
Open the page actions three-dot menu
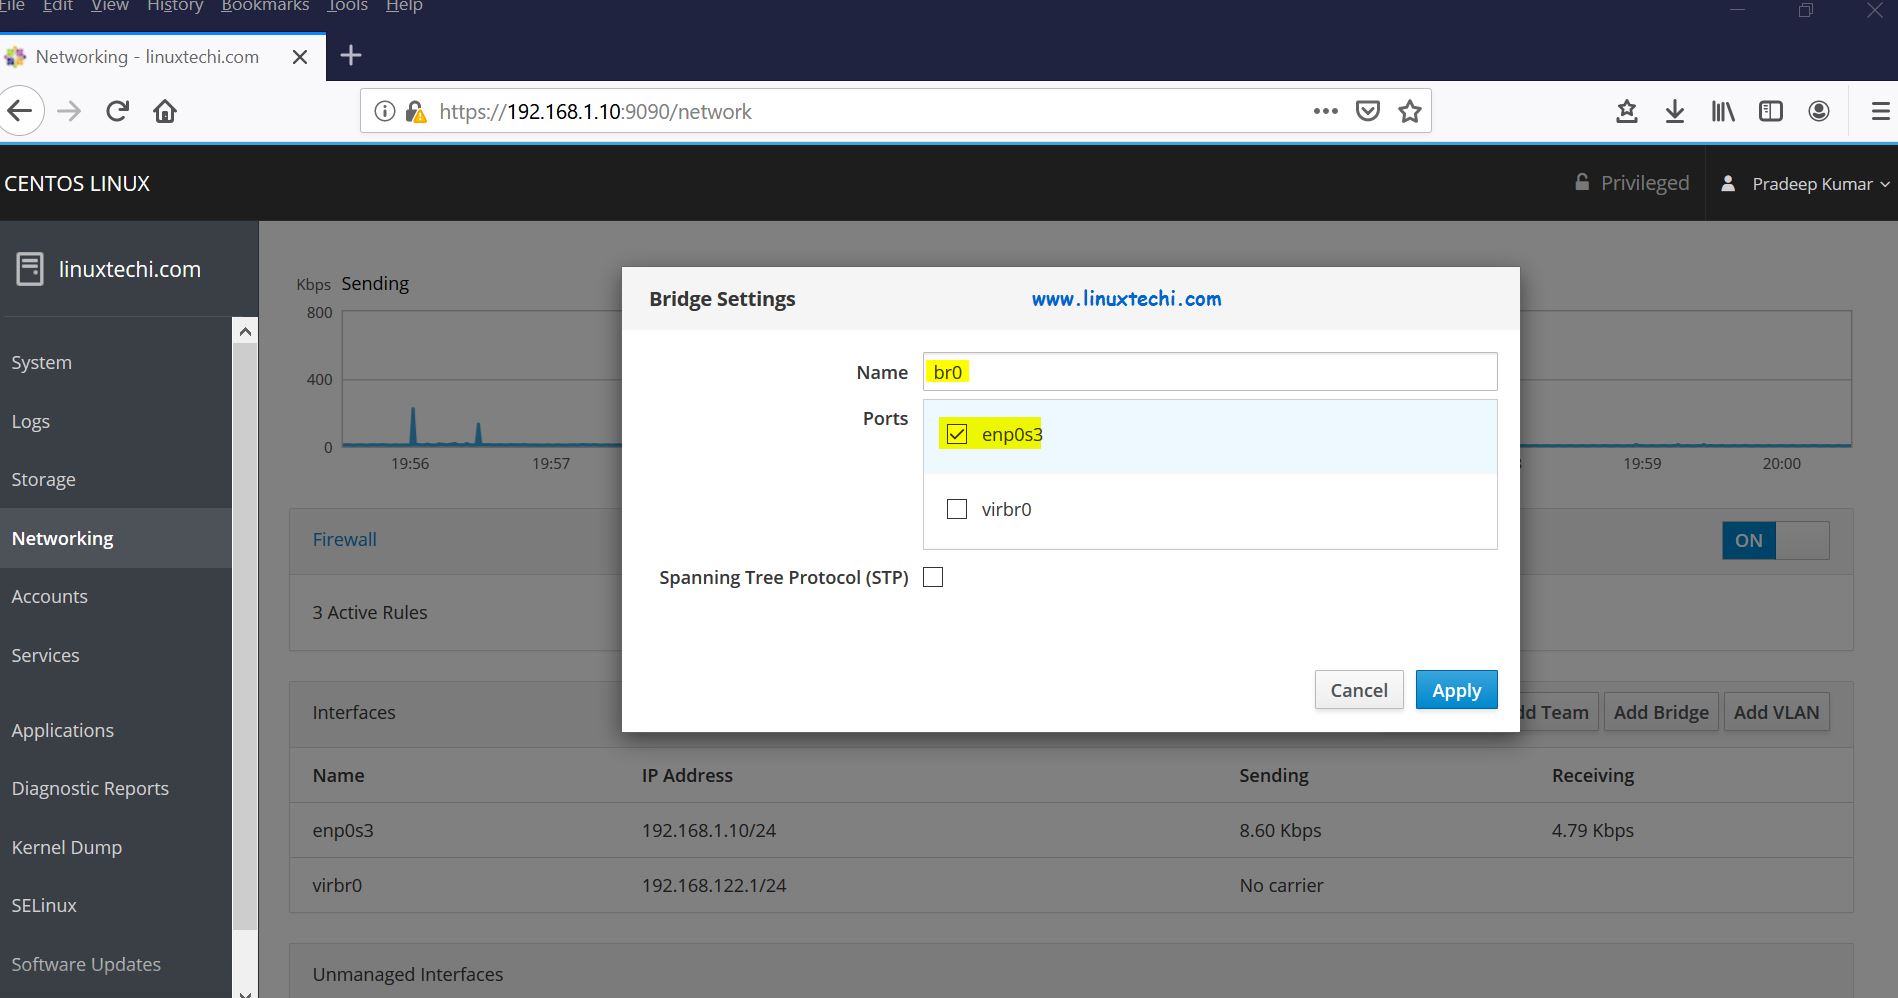point(1326,111)
